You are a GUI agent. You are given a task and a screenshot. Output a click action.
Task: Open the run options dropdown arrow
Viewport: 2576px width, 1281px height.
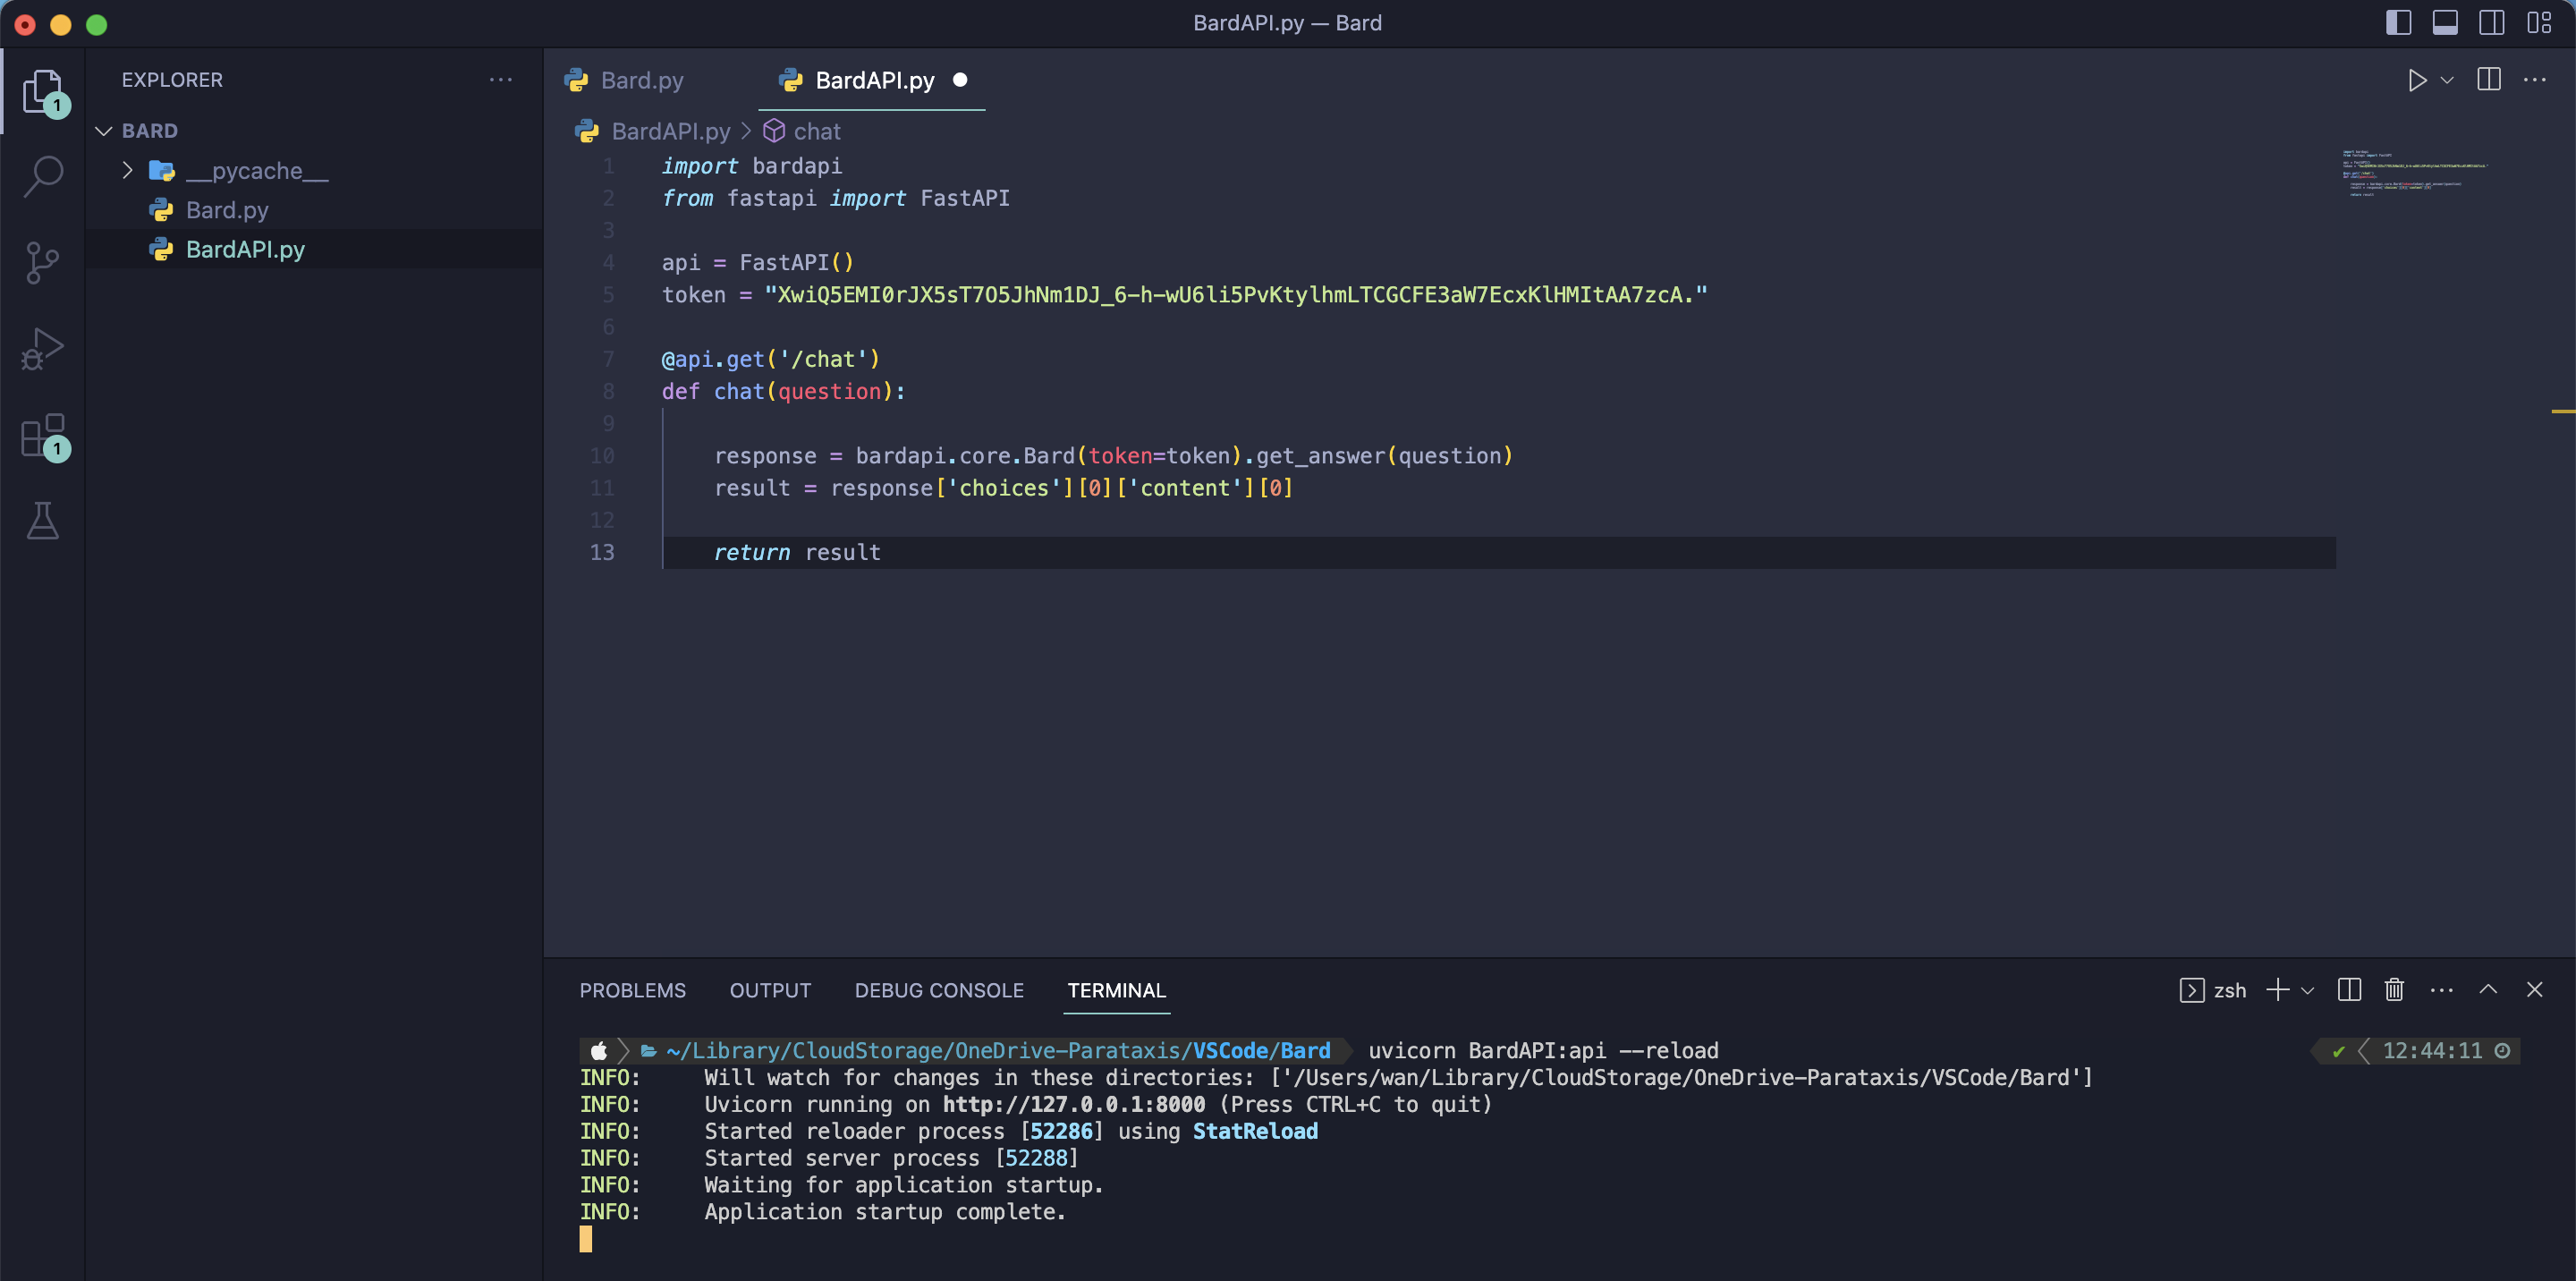coord(2447,80)
